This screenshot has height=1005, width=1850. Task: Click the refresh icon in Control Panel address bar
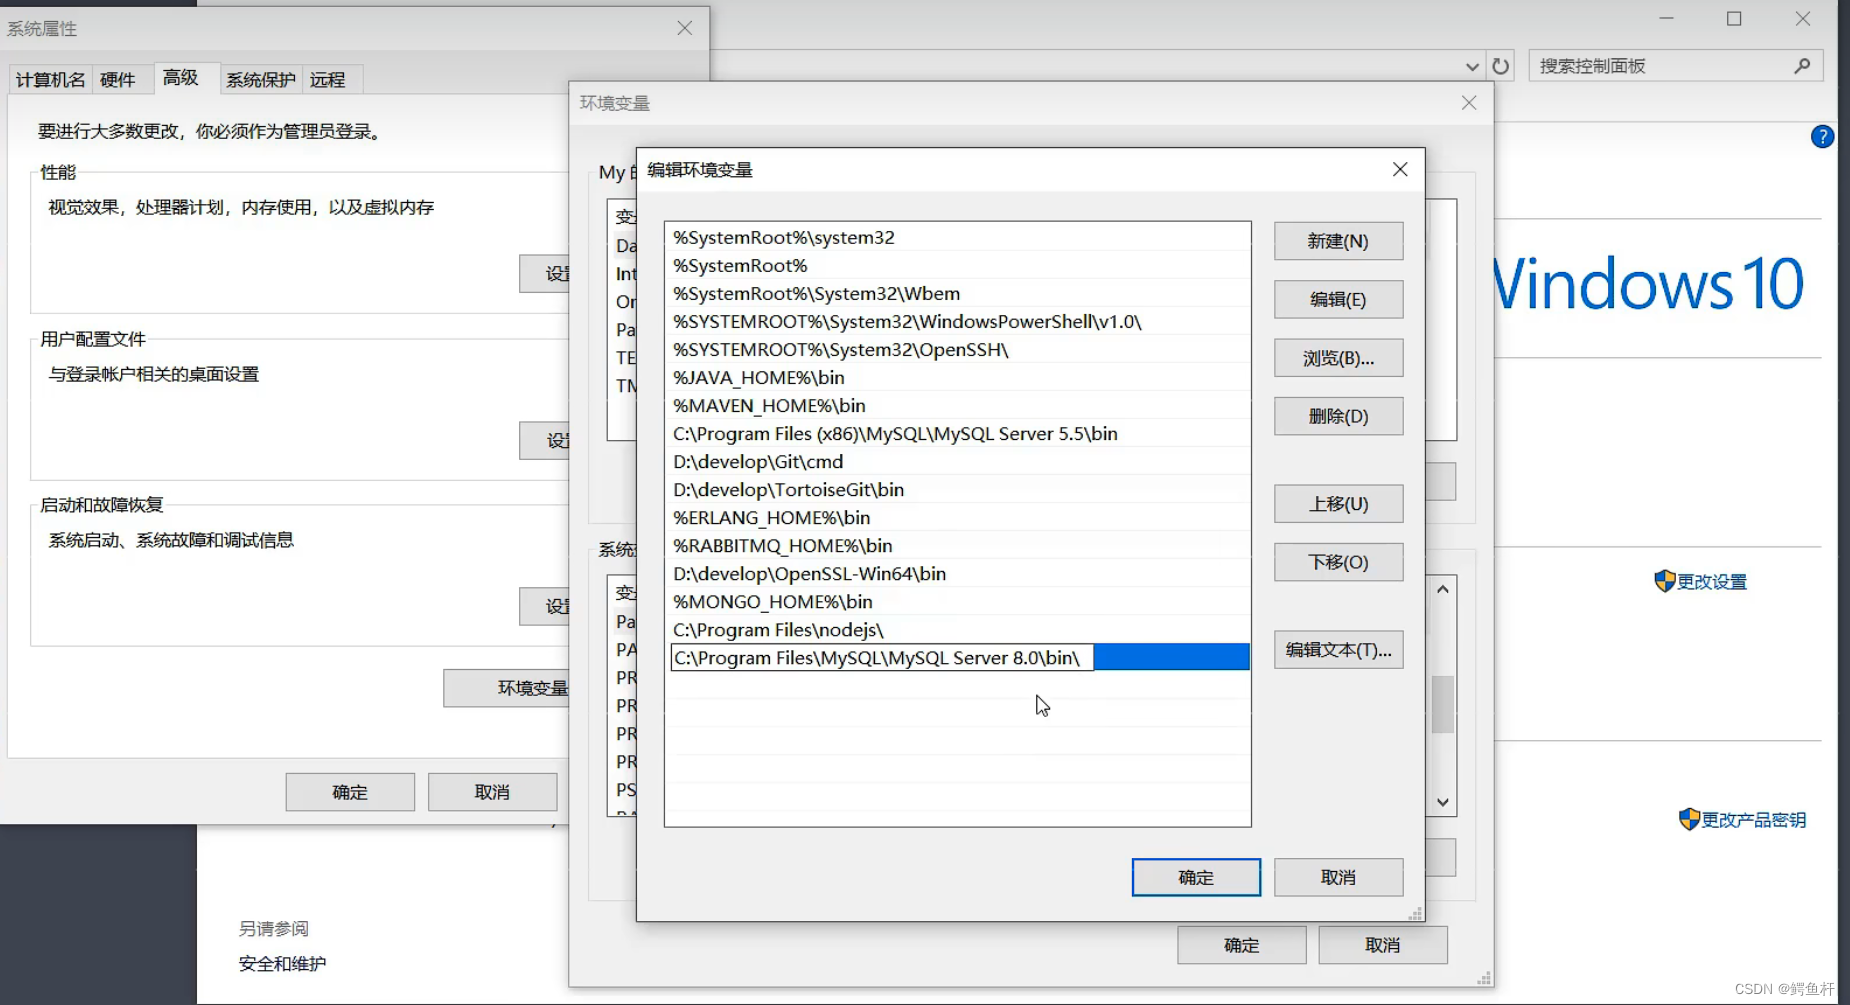coord(1500,66)
